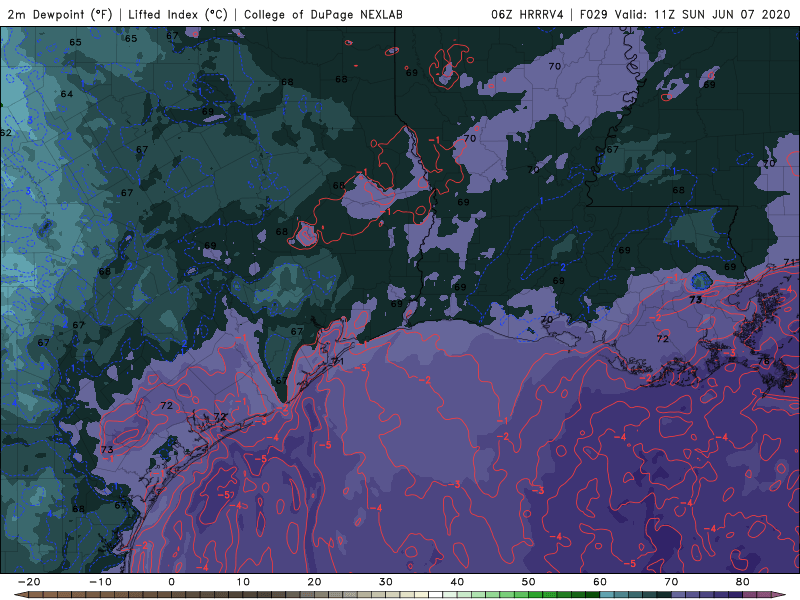Click the "College of DuPage NEXLAB" label
800x600 pixels.
point(323,14)
